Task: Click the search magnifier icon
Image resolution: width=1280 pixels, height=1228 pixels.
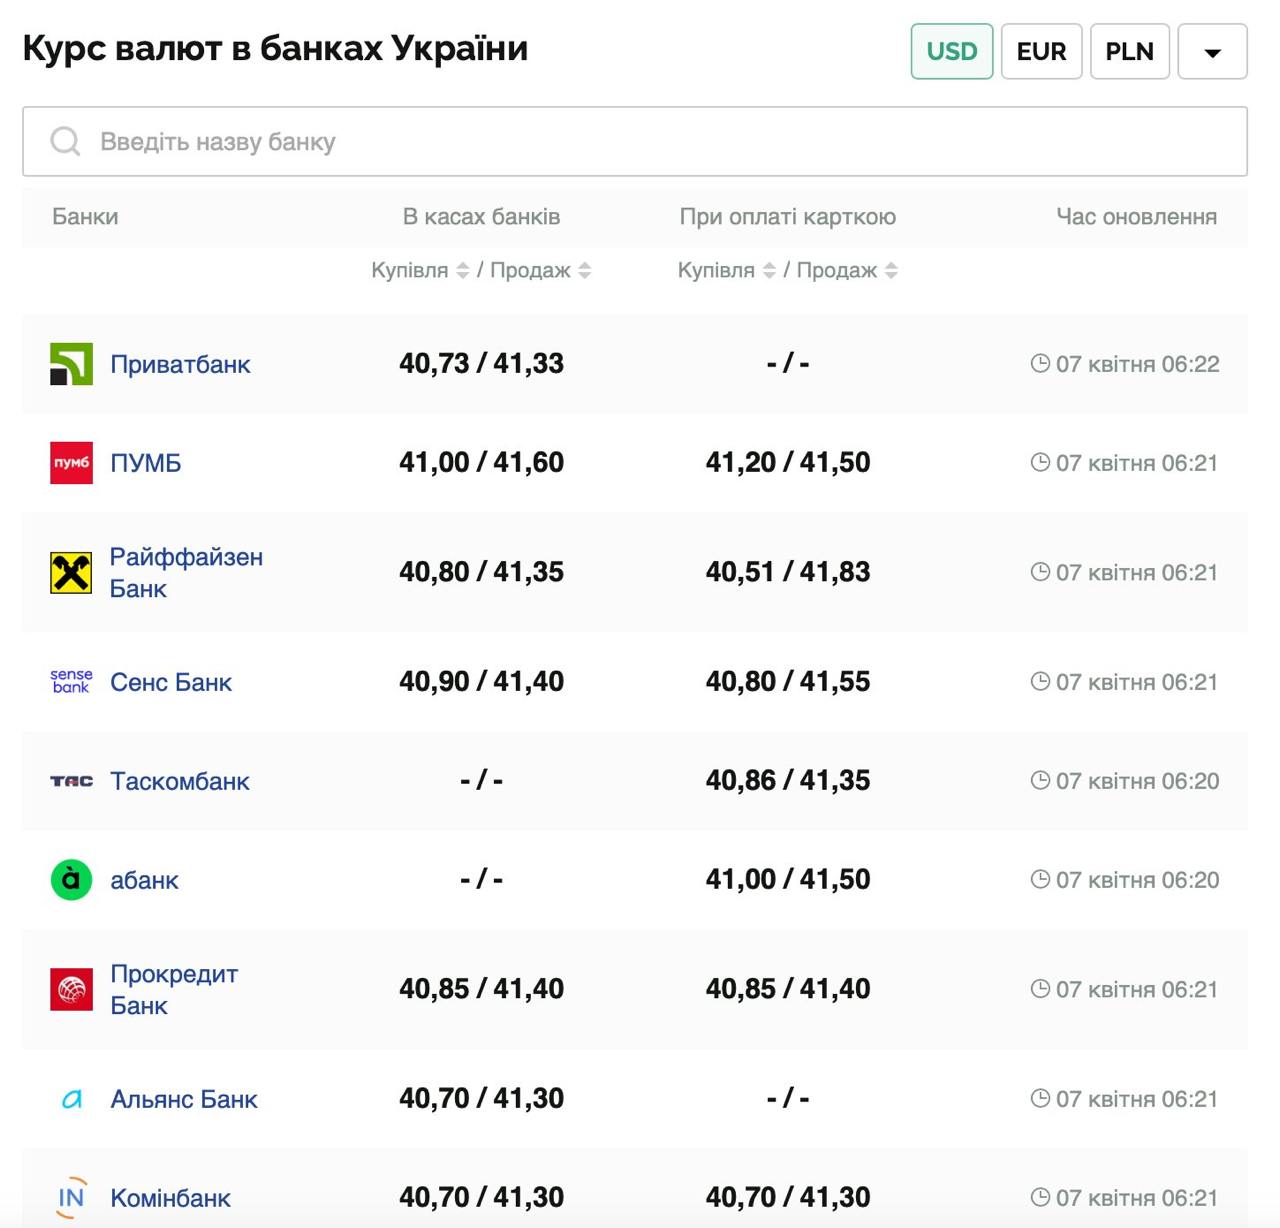Action: pos(65,142)
